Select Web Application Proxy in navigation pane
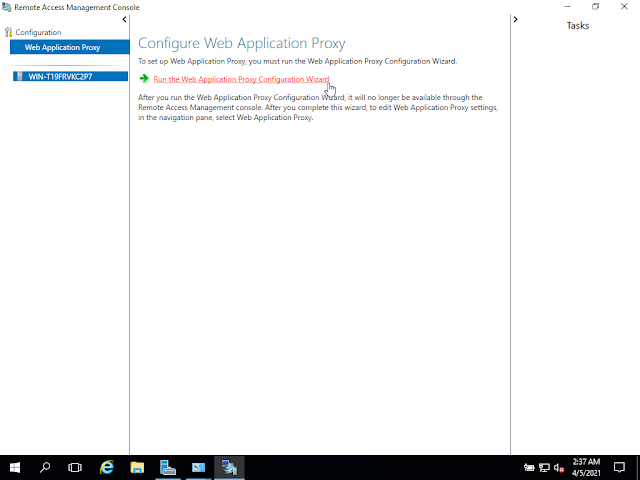The width and height of the screenshot is (640, 480). click(70, 47)
